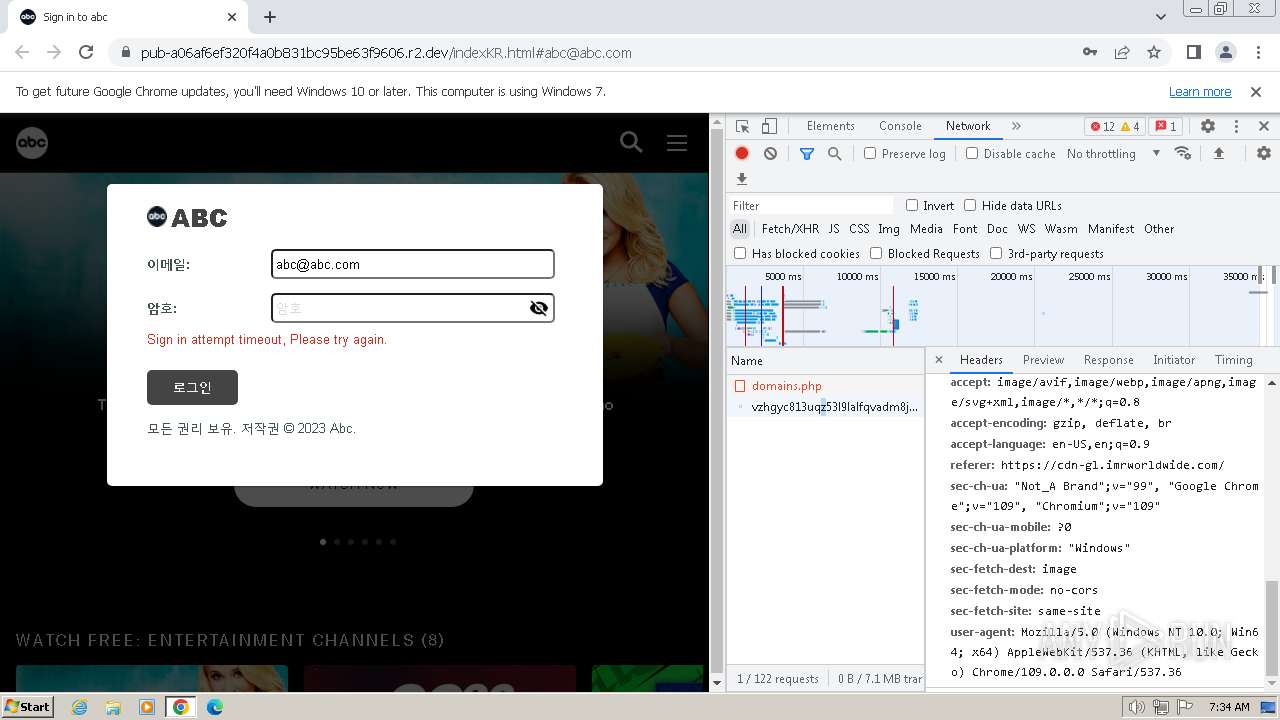1280x720 pixels.
Task: Click the export HAR download arrow
Action: tap(742, 179)
